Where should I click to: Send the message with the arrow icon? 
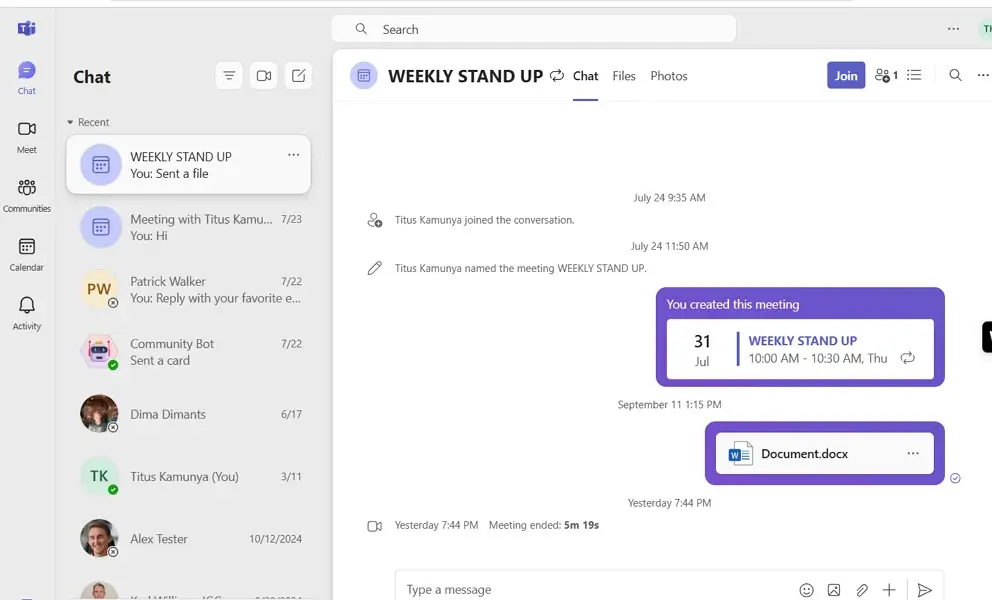[925, 590]
